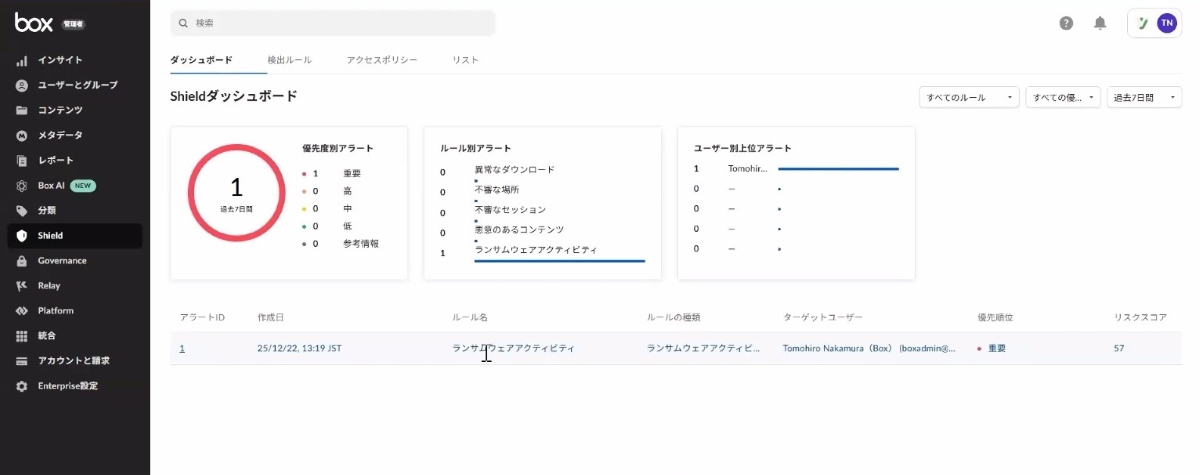Open the notifications bell icon
The width and height of the screenshot is (1200, 475).
[1100, 23]
